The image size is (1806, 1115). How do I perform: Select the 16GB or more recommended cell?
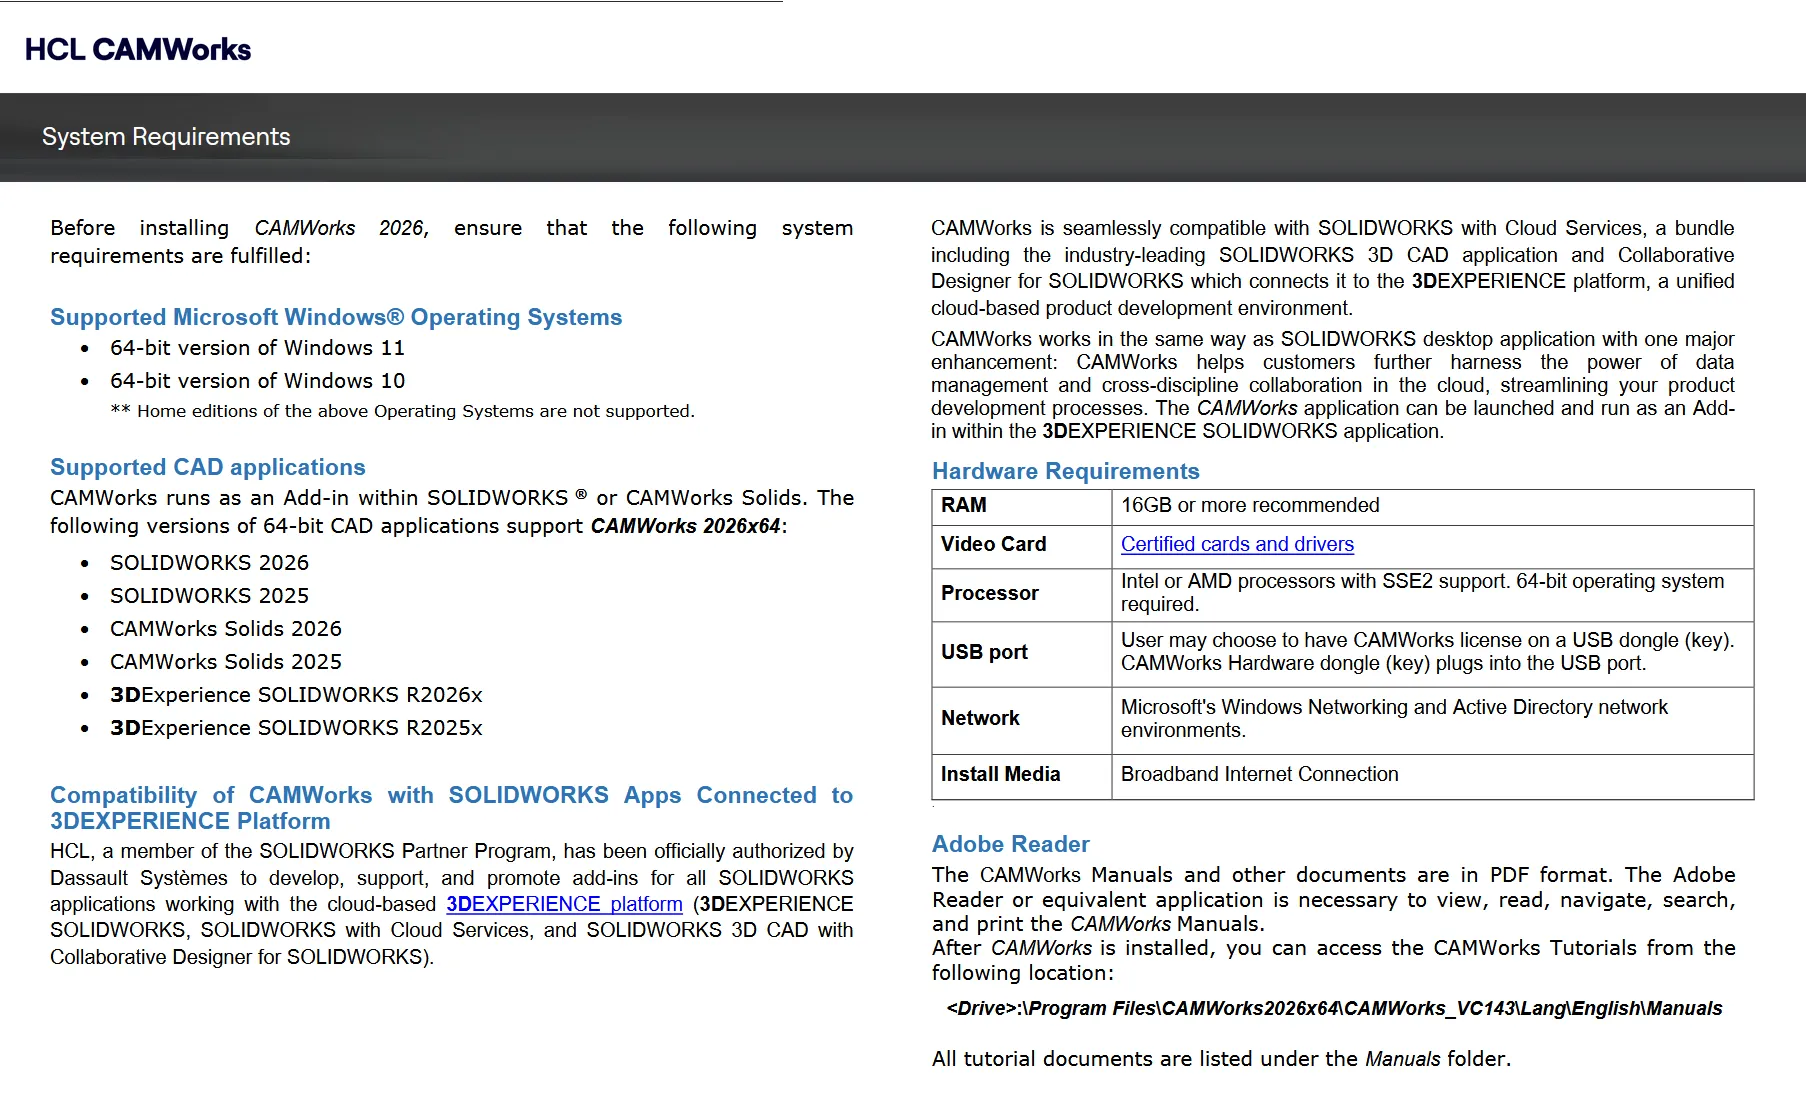[x=1433, y=506]
